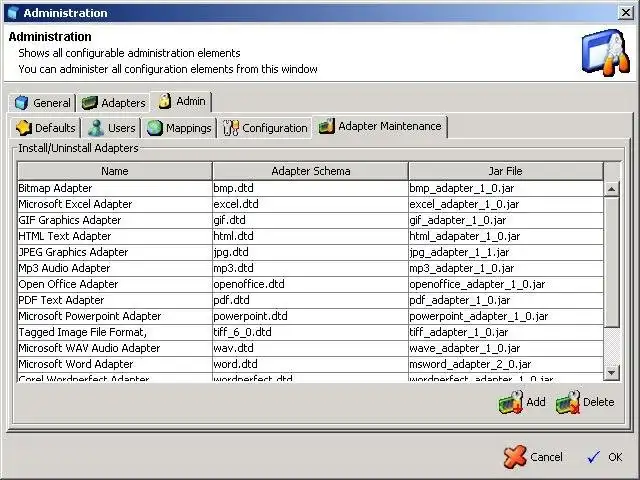Show the Mappings sub-tab

click(x=179, y=128)
